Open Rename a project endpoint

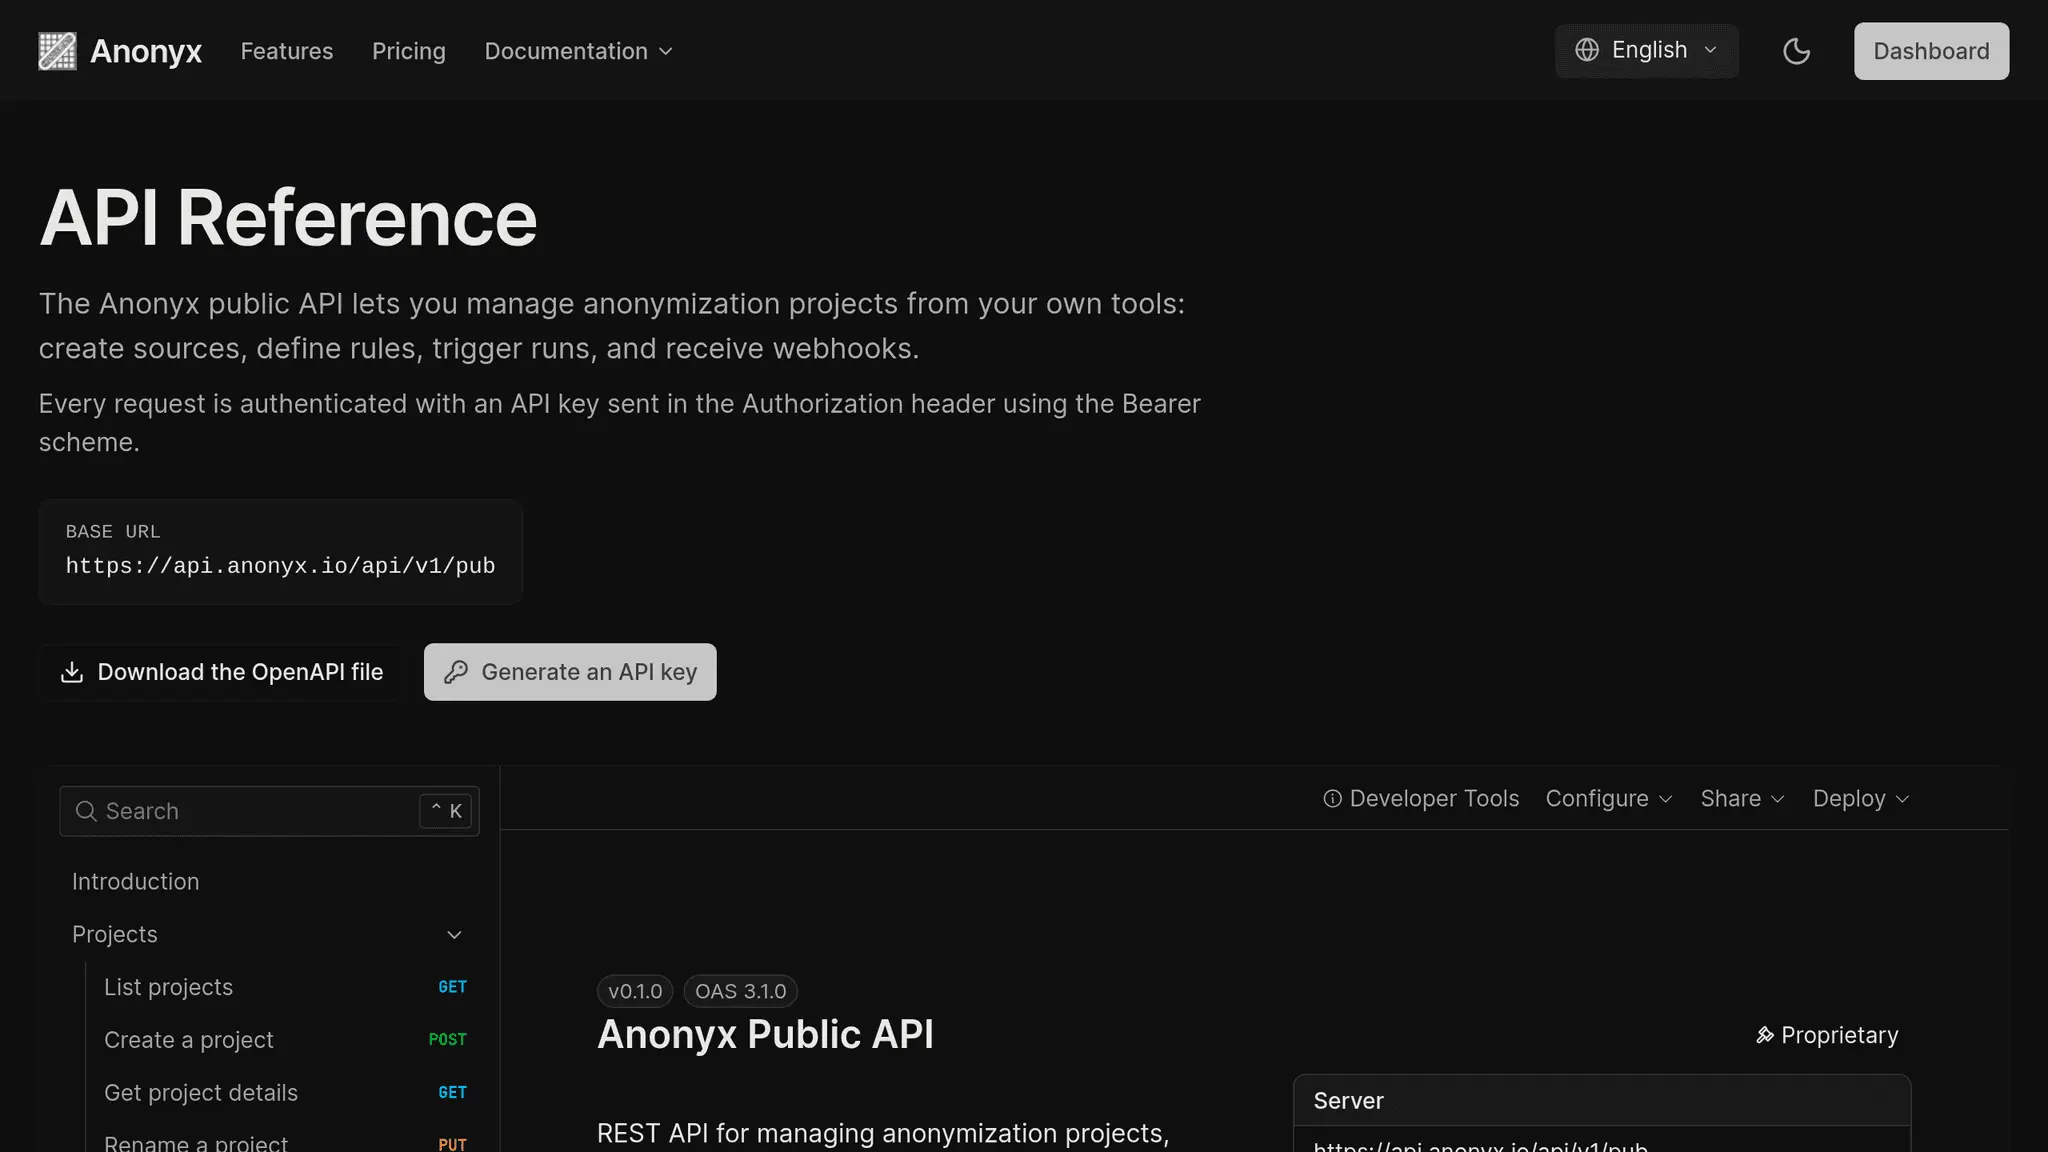tap(285, 1142)
